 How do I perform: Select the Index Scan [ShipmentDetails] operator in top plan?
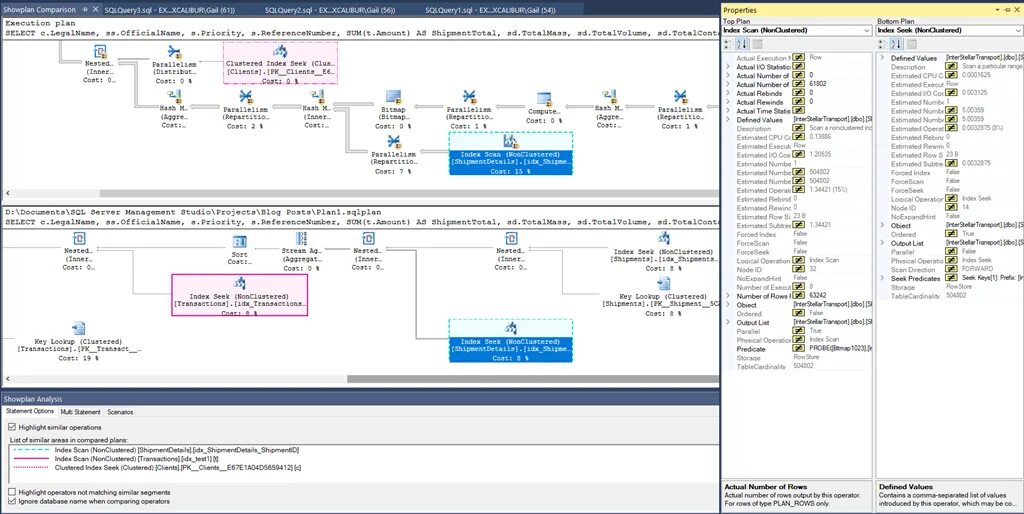pyautogui.click(x=511, y=153)
